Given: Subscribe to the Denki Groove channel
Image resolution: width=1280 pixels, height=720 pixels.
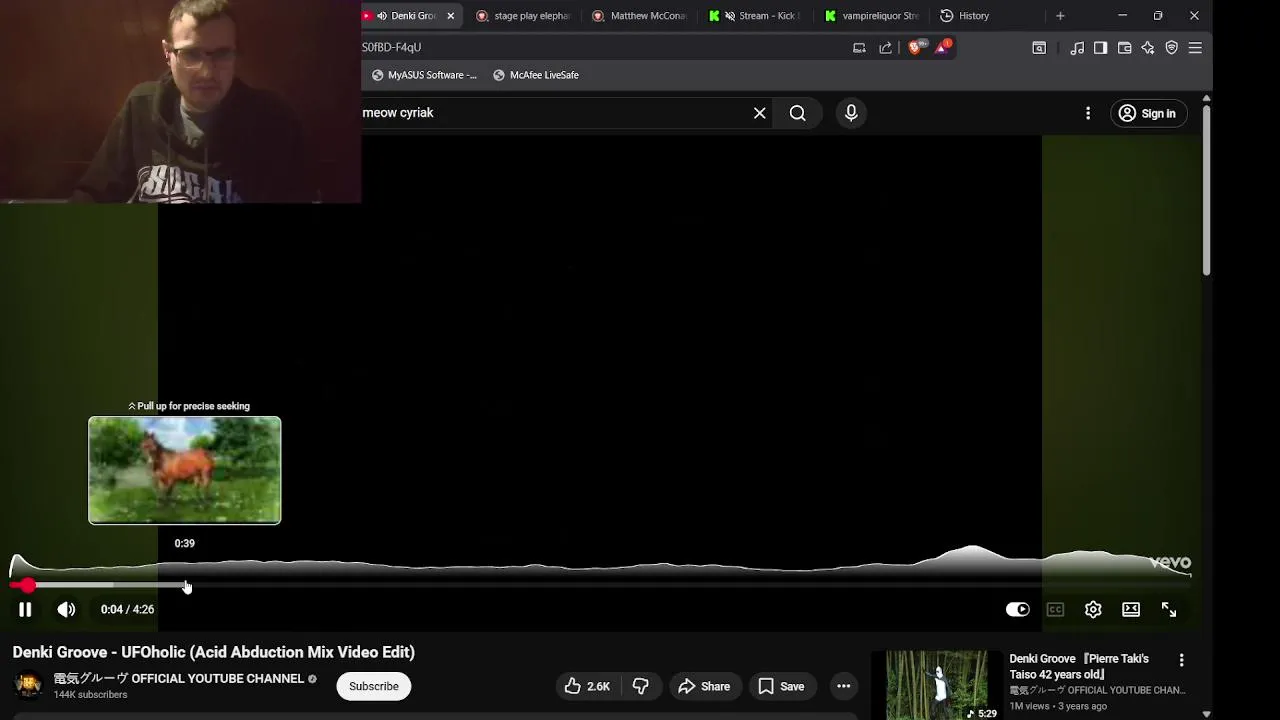Looking at the screenshot, I should point(374,686).
